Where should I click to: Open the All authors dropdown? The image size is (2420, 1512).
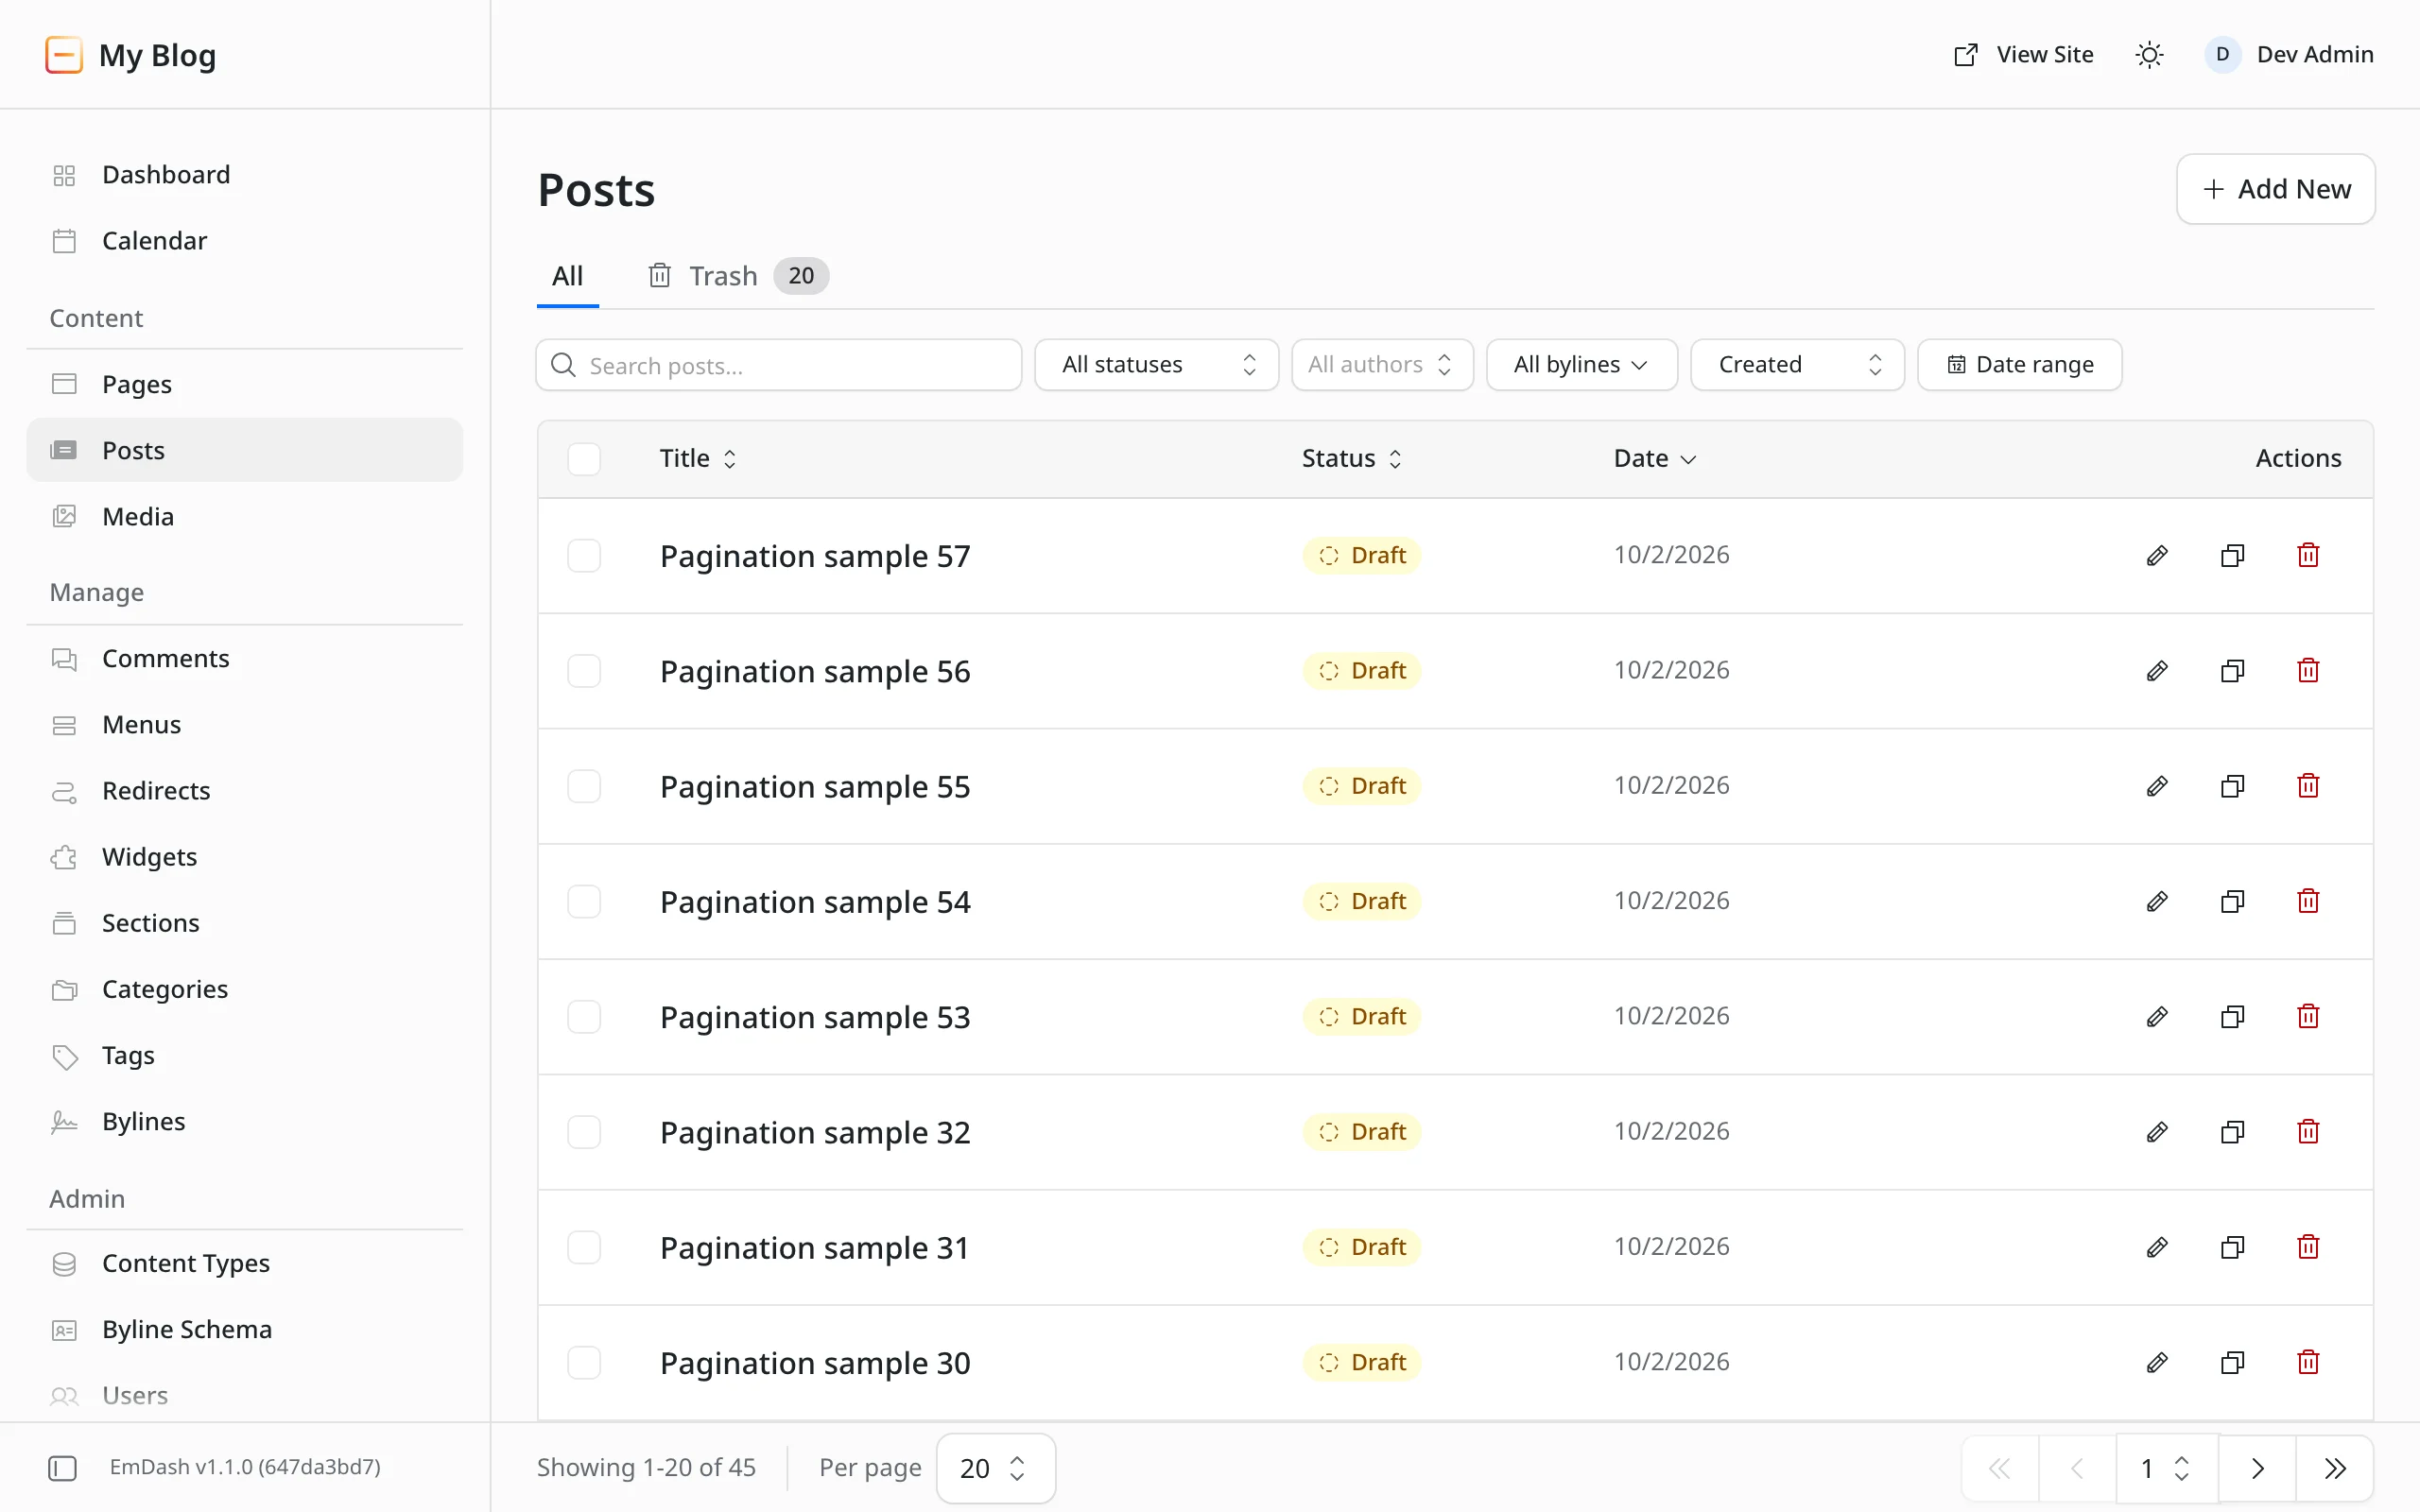pos(1382,365)
